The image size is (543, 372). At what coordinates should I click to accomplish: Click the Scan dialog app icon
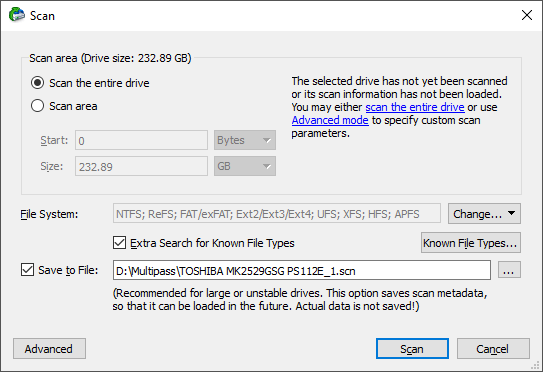click(17, 15)
